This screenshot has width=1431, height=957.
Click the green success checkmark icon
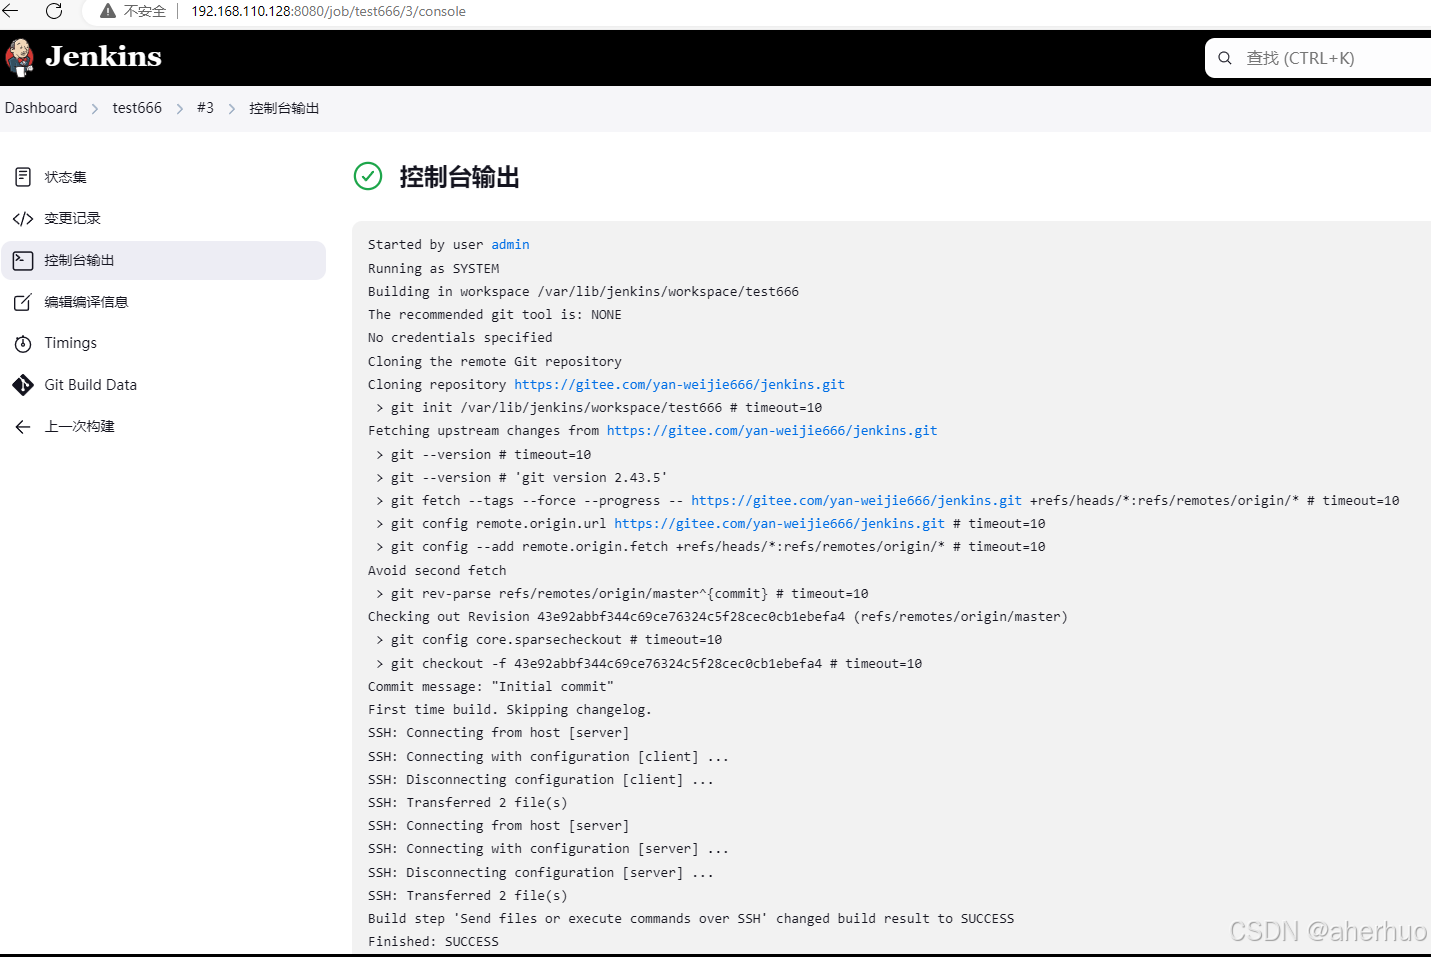click(368, 176)
